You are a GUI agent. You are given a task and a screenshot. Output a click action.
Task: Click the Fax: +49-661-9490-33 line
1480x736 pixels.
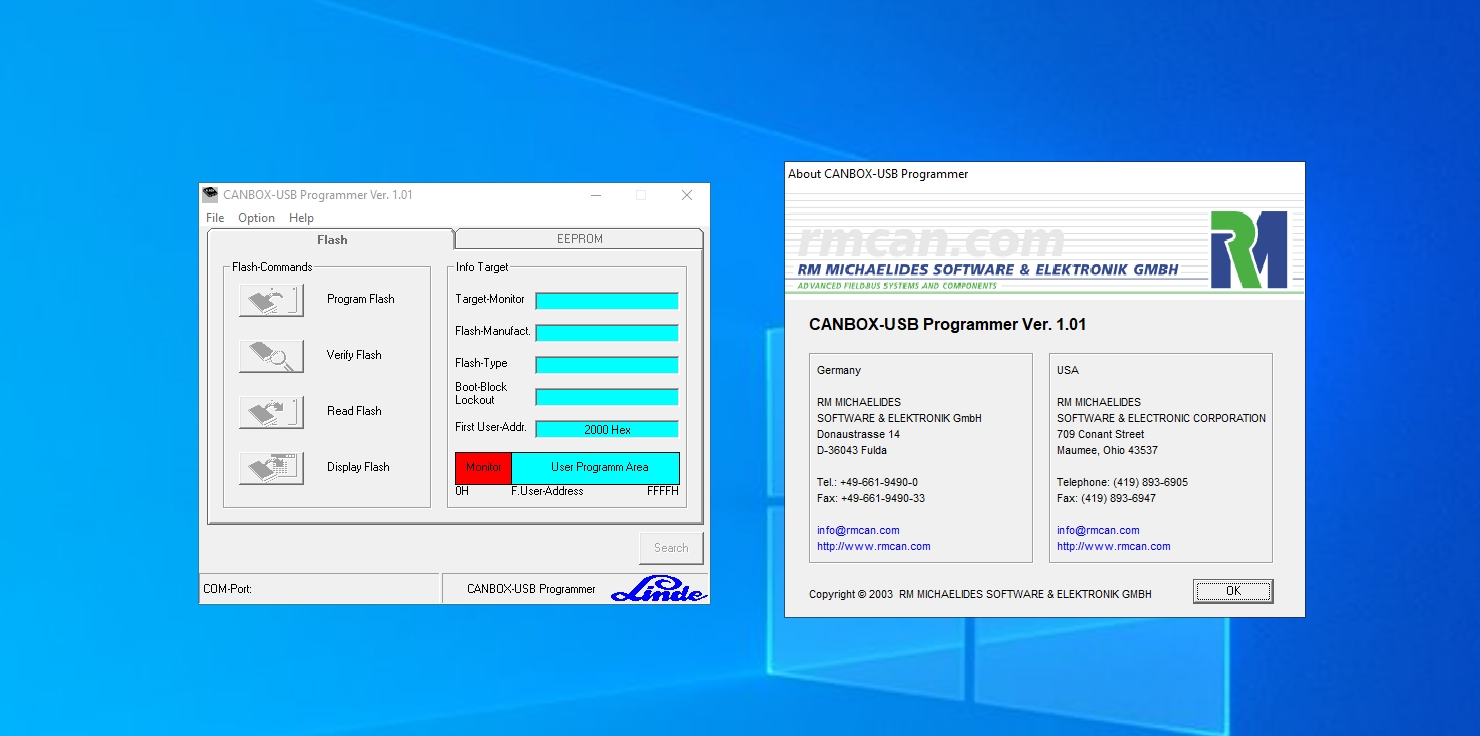pyautogui.click(x=871, y=498)
